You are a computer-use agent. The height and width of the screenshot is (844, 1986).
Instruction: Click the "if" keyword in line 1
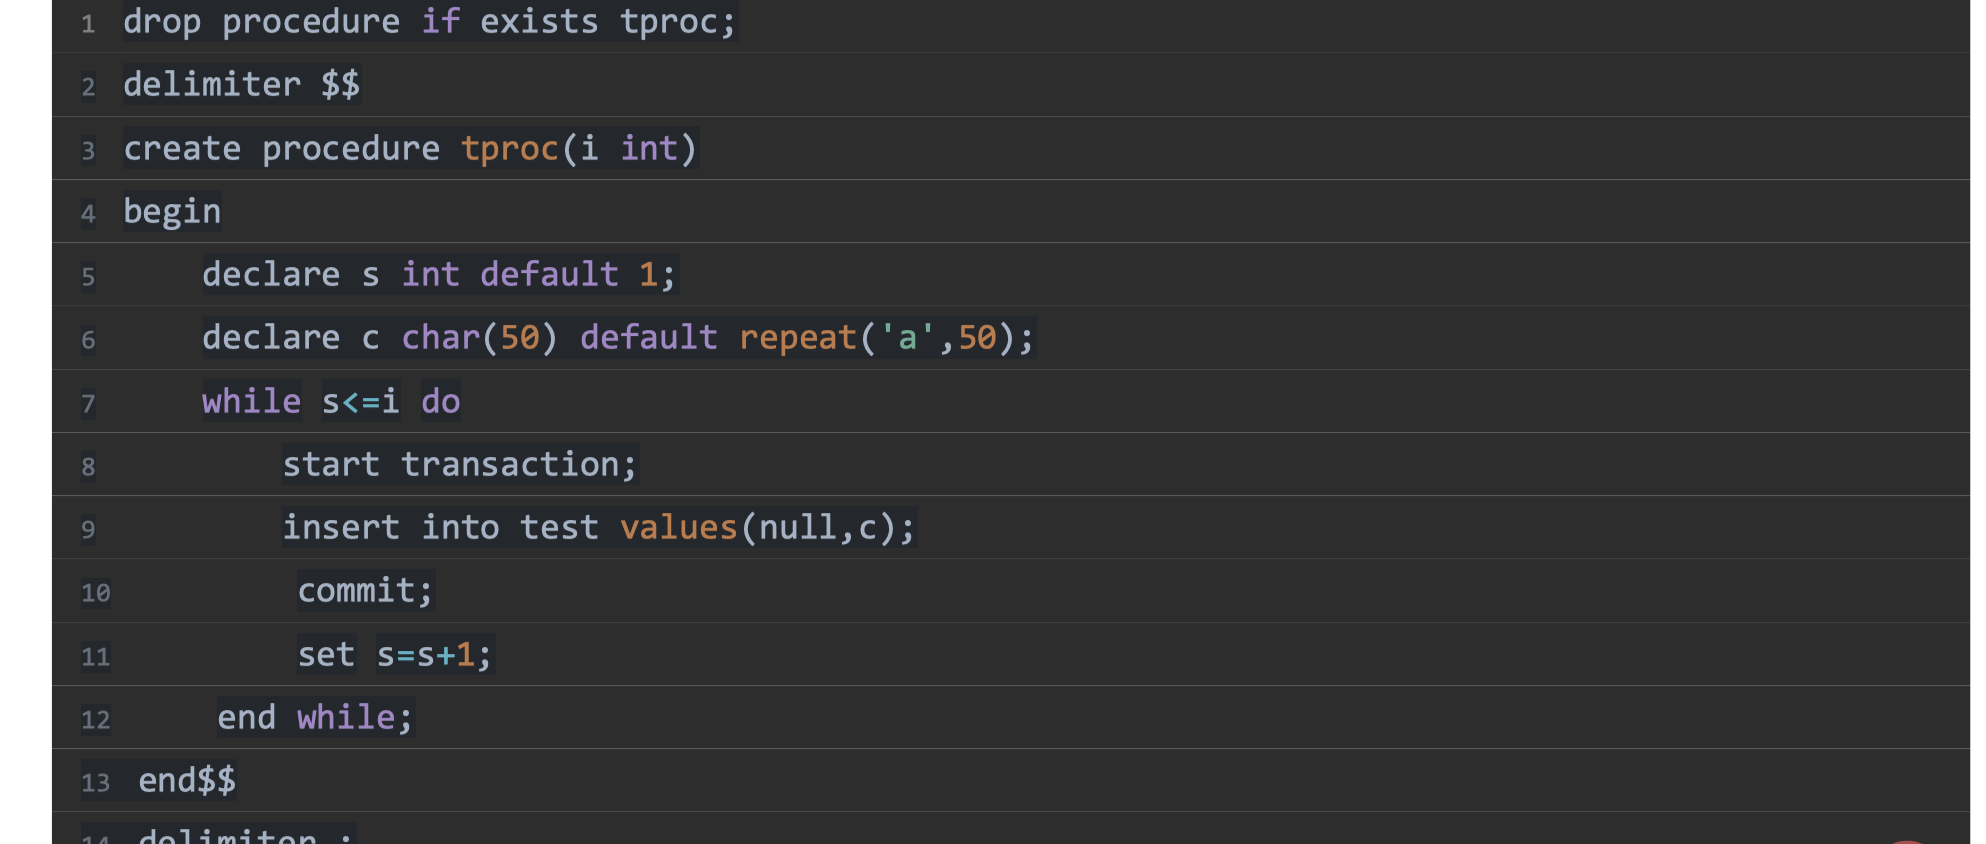440,22
